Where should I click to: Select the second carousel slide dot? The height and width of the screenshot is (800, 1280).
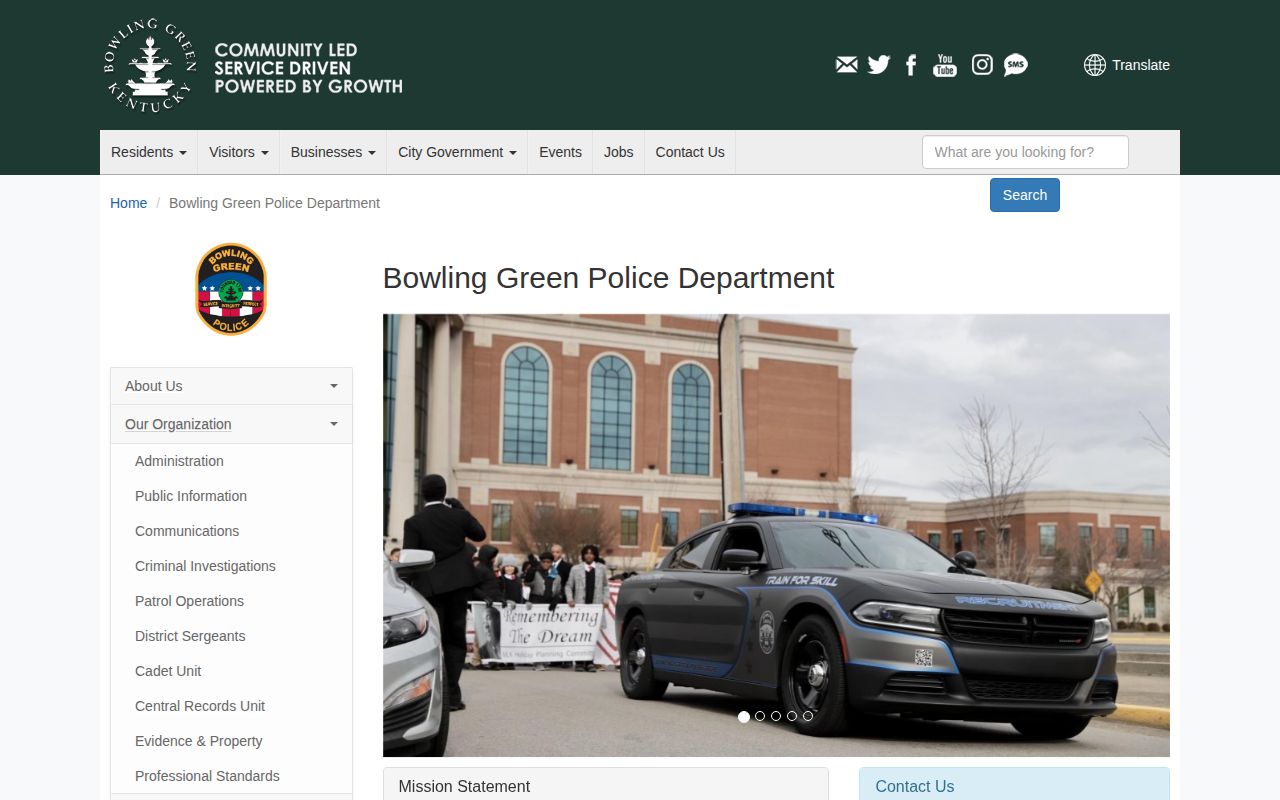[760, 716]
